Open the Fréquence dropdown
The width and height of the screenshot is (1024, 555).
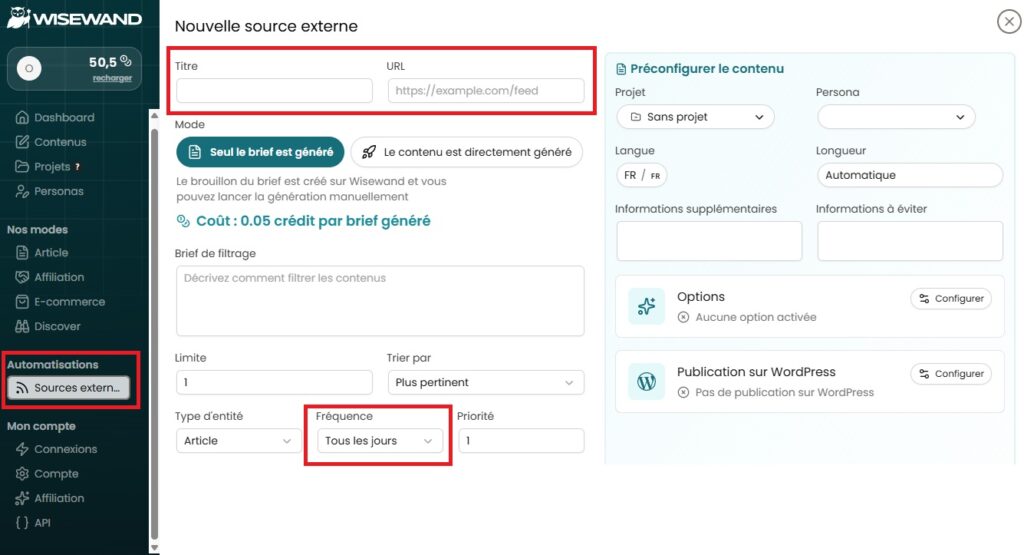coord(379,441)
